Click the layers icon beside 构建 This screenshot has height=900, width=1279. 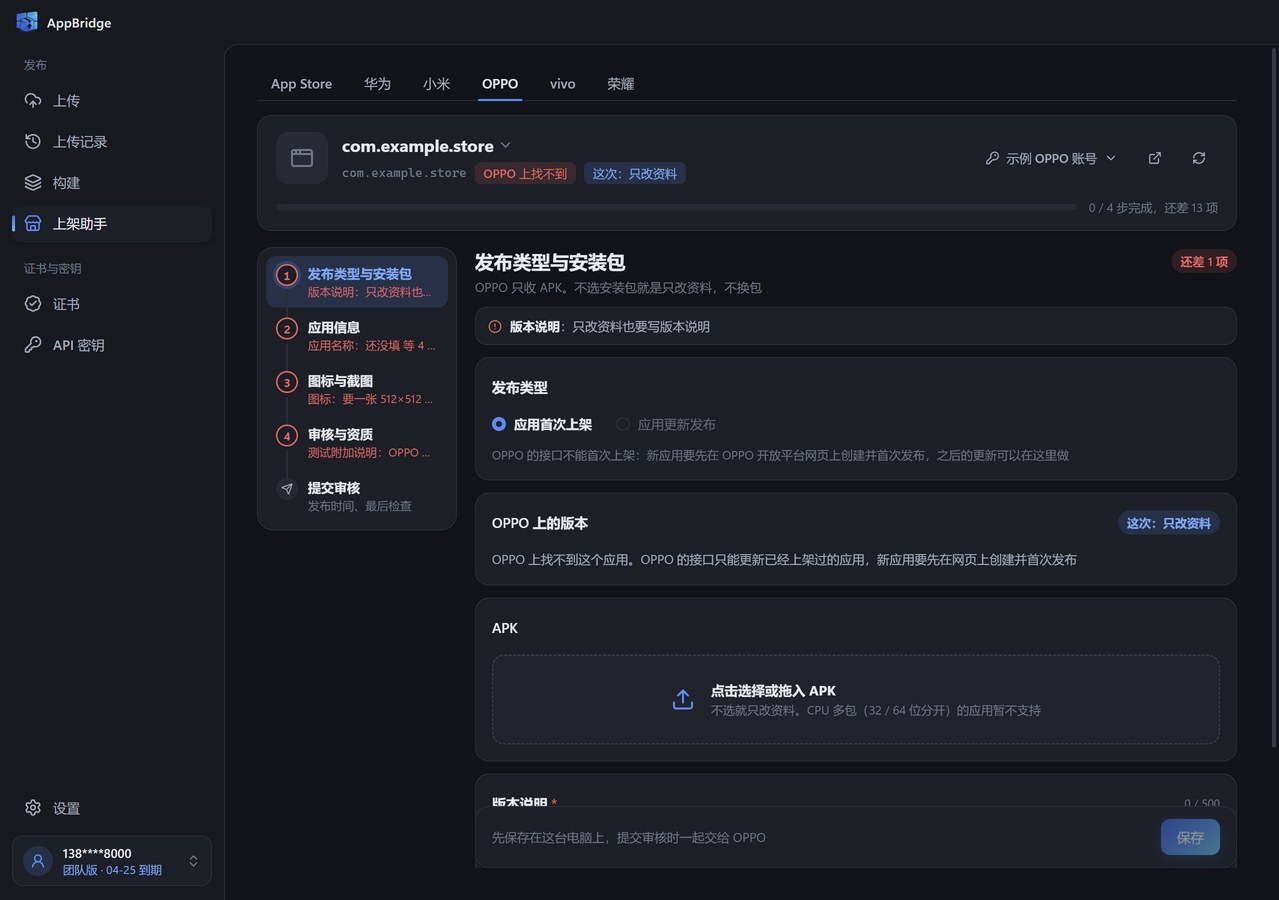click(33, 183)
